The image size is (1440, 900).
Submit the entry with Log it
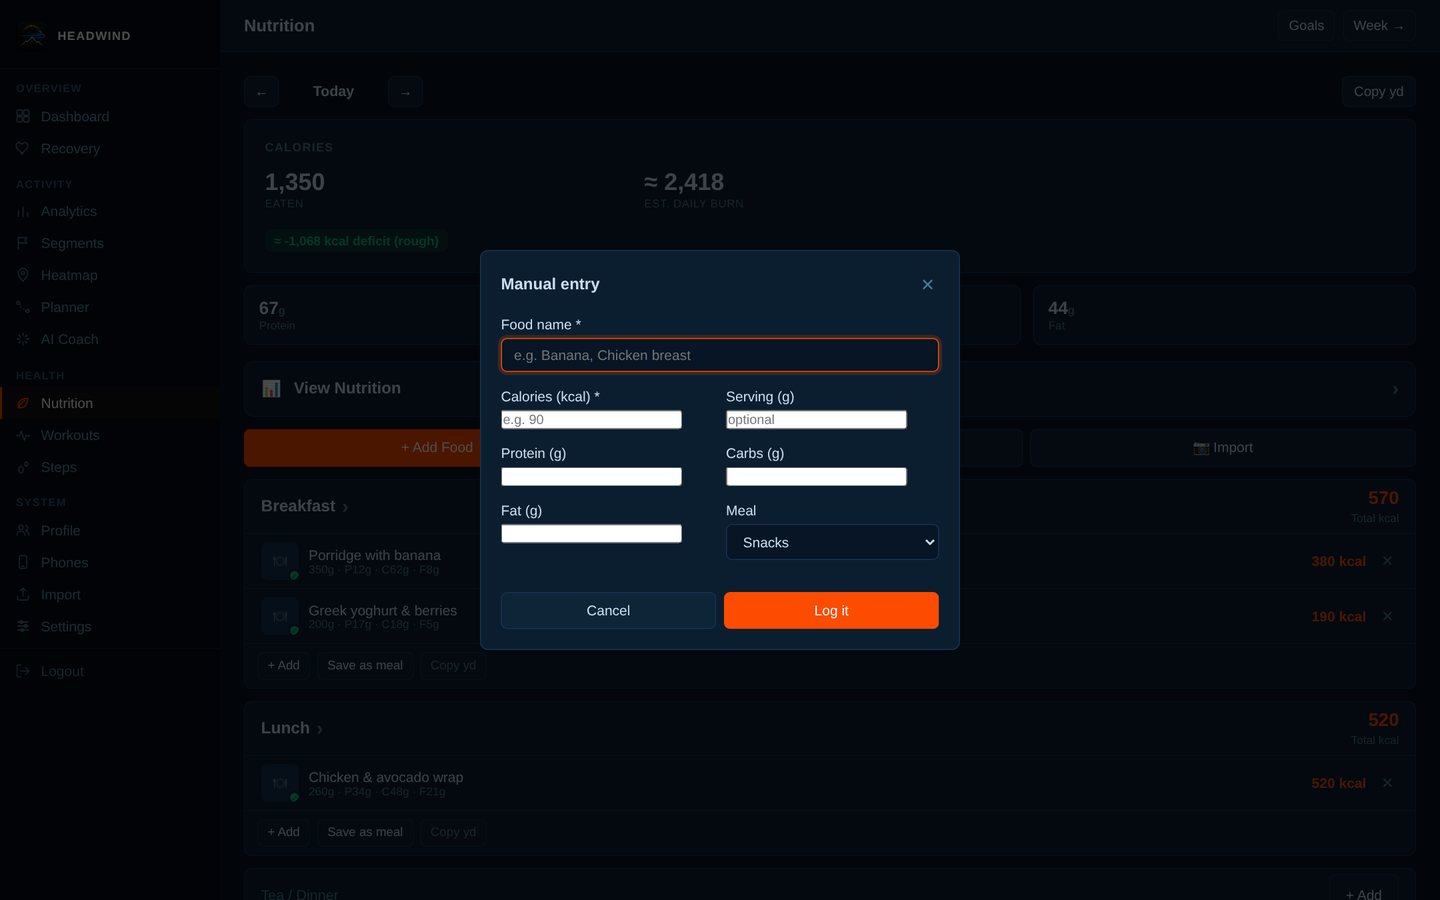[x=831, y=610]
